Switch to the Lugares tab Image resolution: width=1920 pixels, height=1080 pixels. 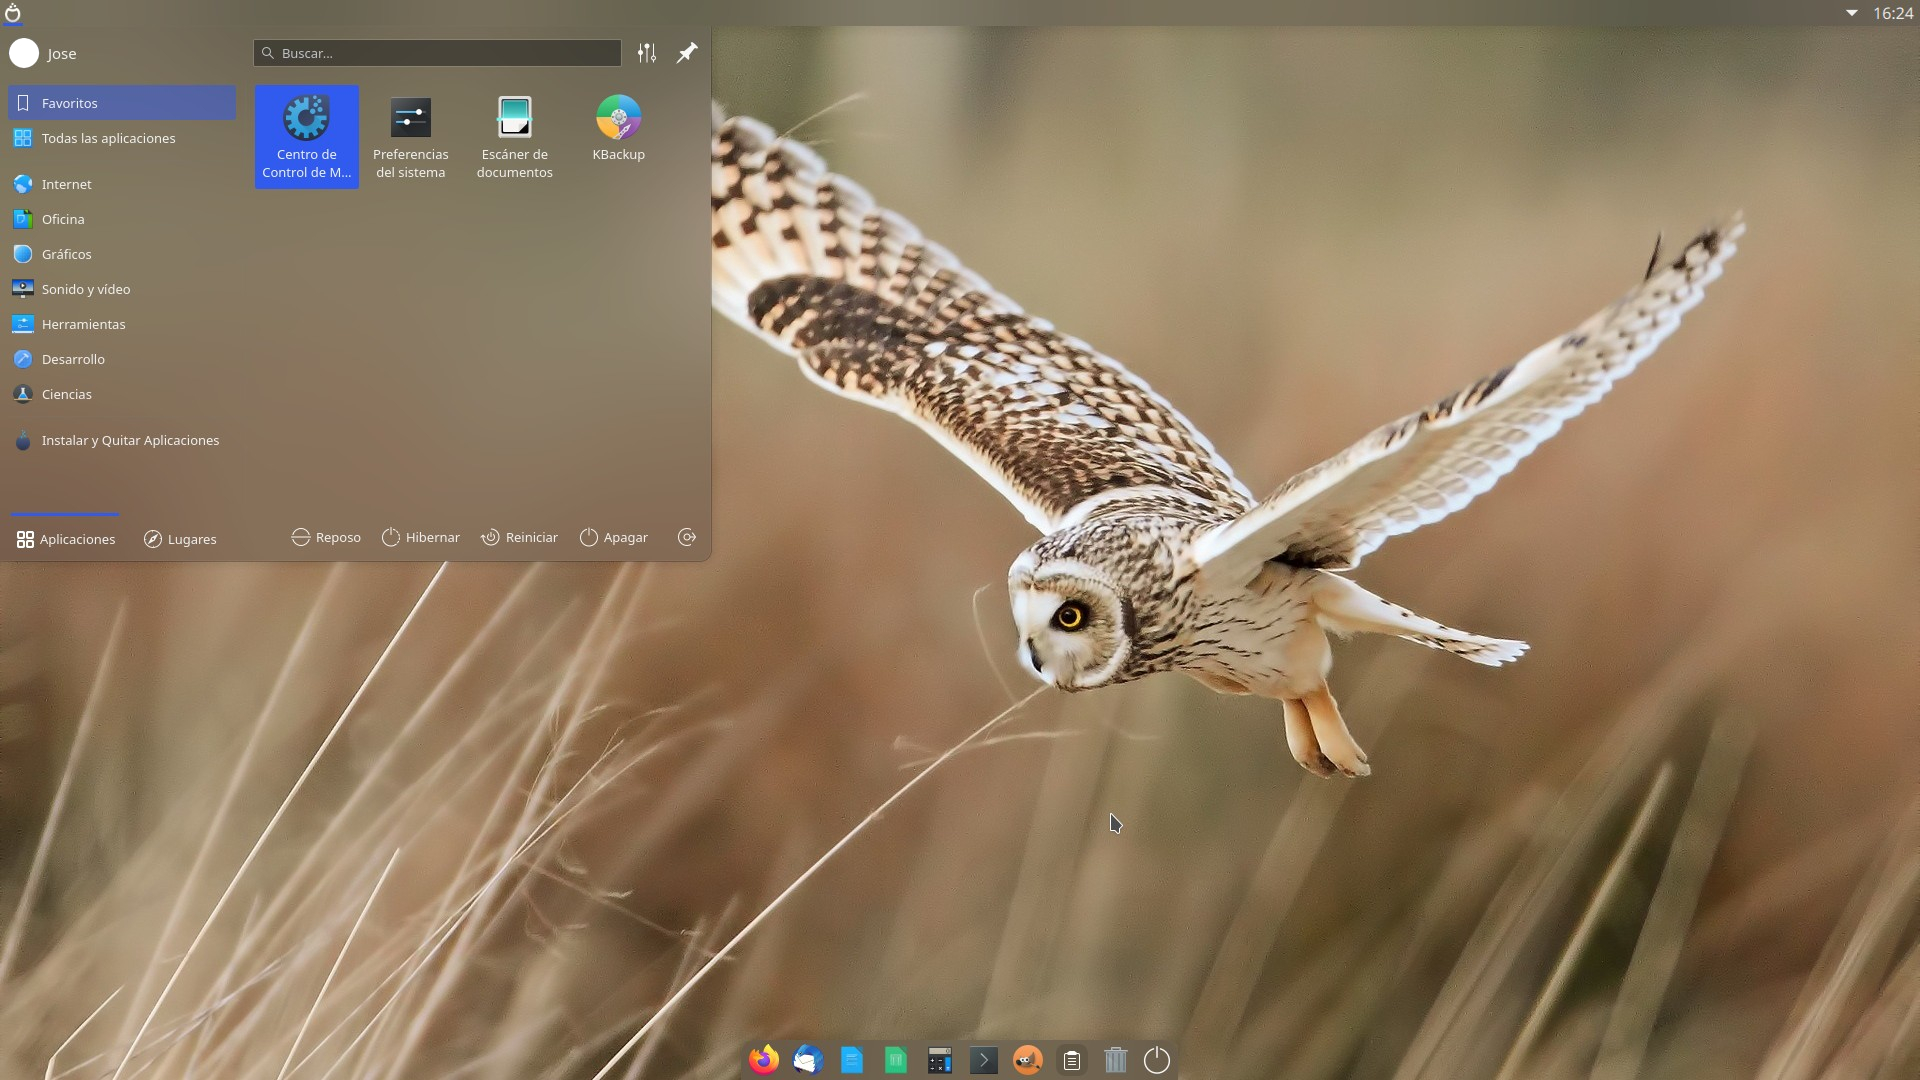[180, 539]
